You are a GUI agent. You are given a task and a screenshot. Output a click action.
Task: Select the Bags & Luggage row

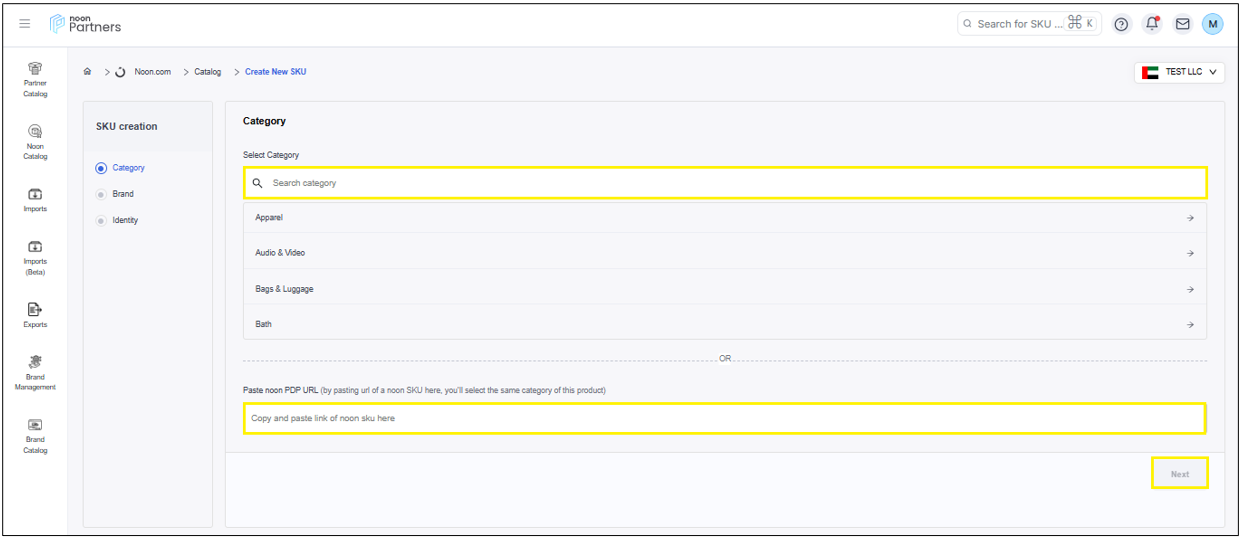(725, 288)
